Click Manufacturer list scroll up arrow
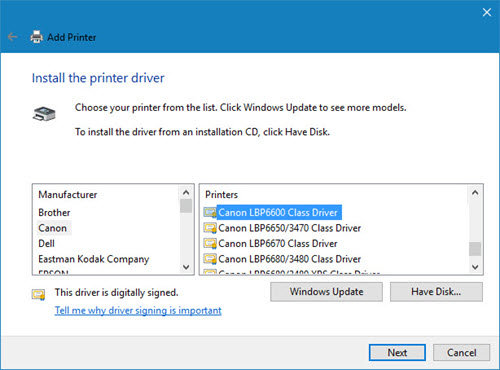Image resolution: width=500 pixels, height=370 pixels. pos(186,193)
